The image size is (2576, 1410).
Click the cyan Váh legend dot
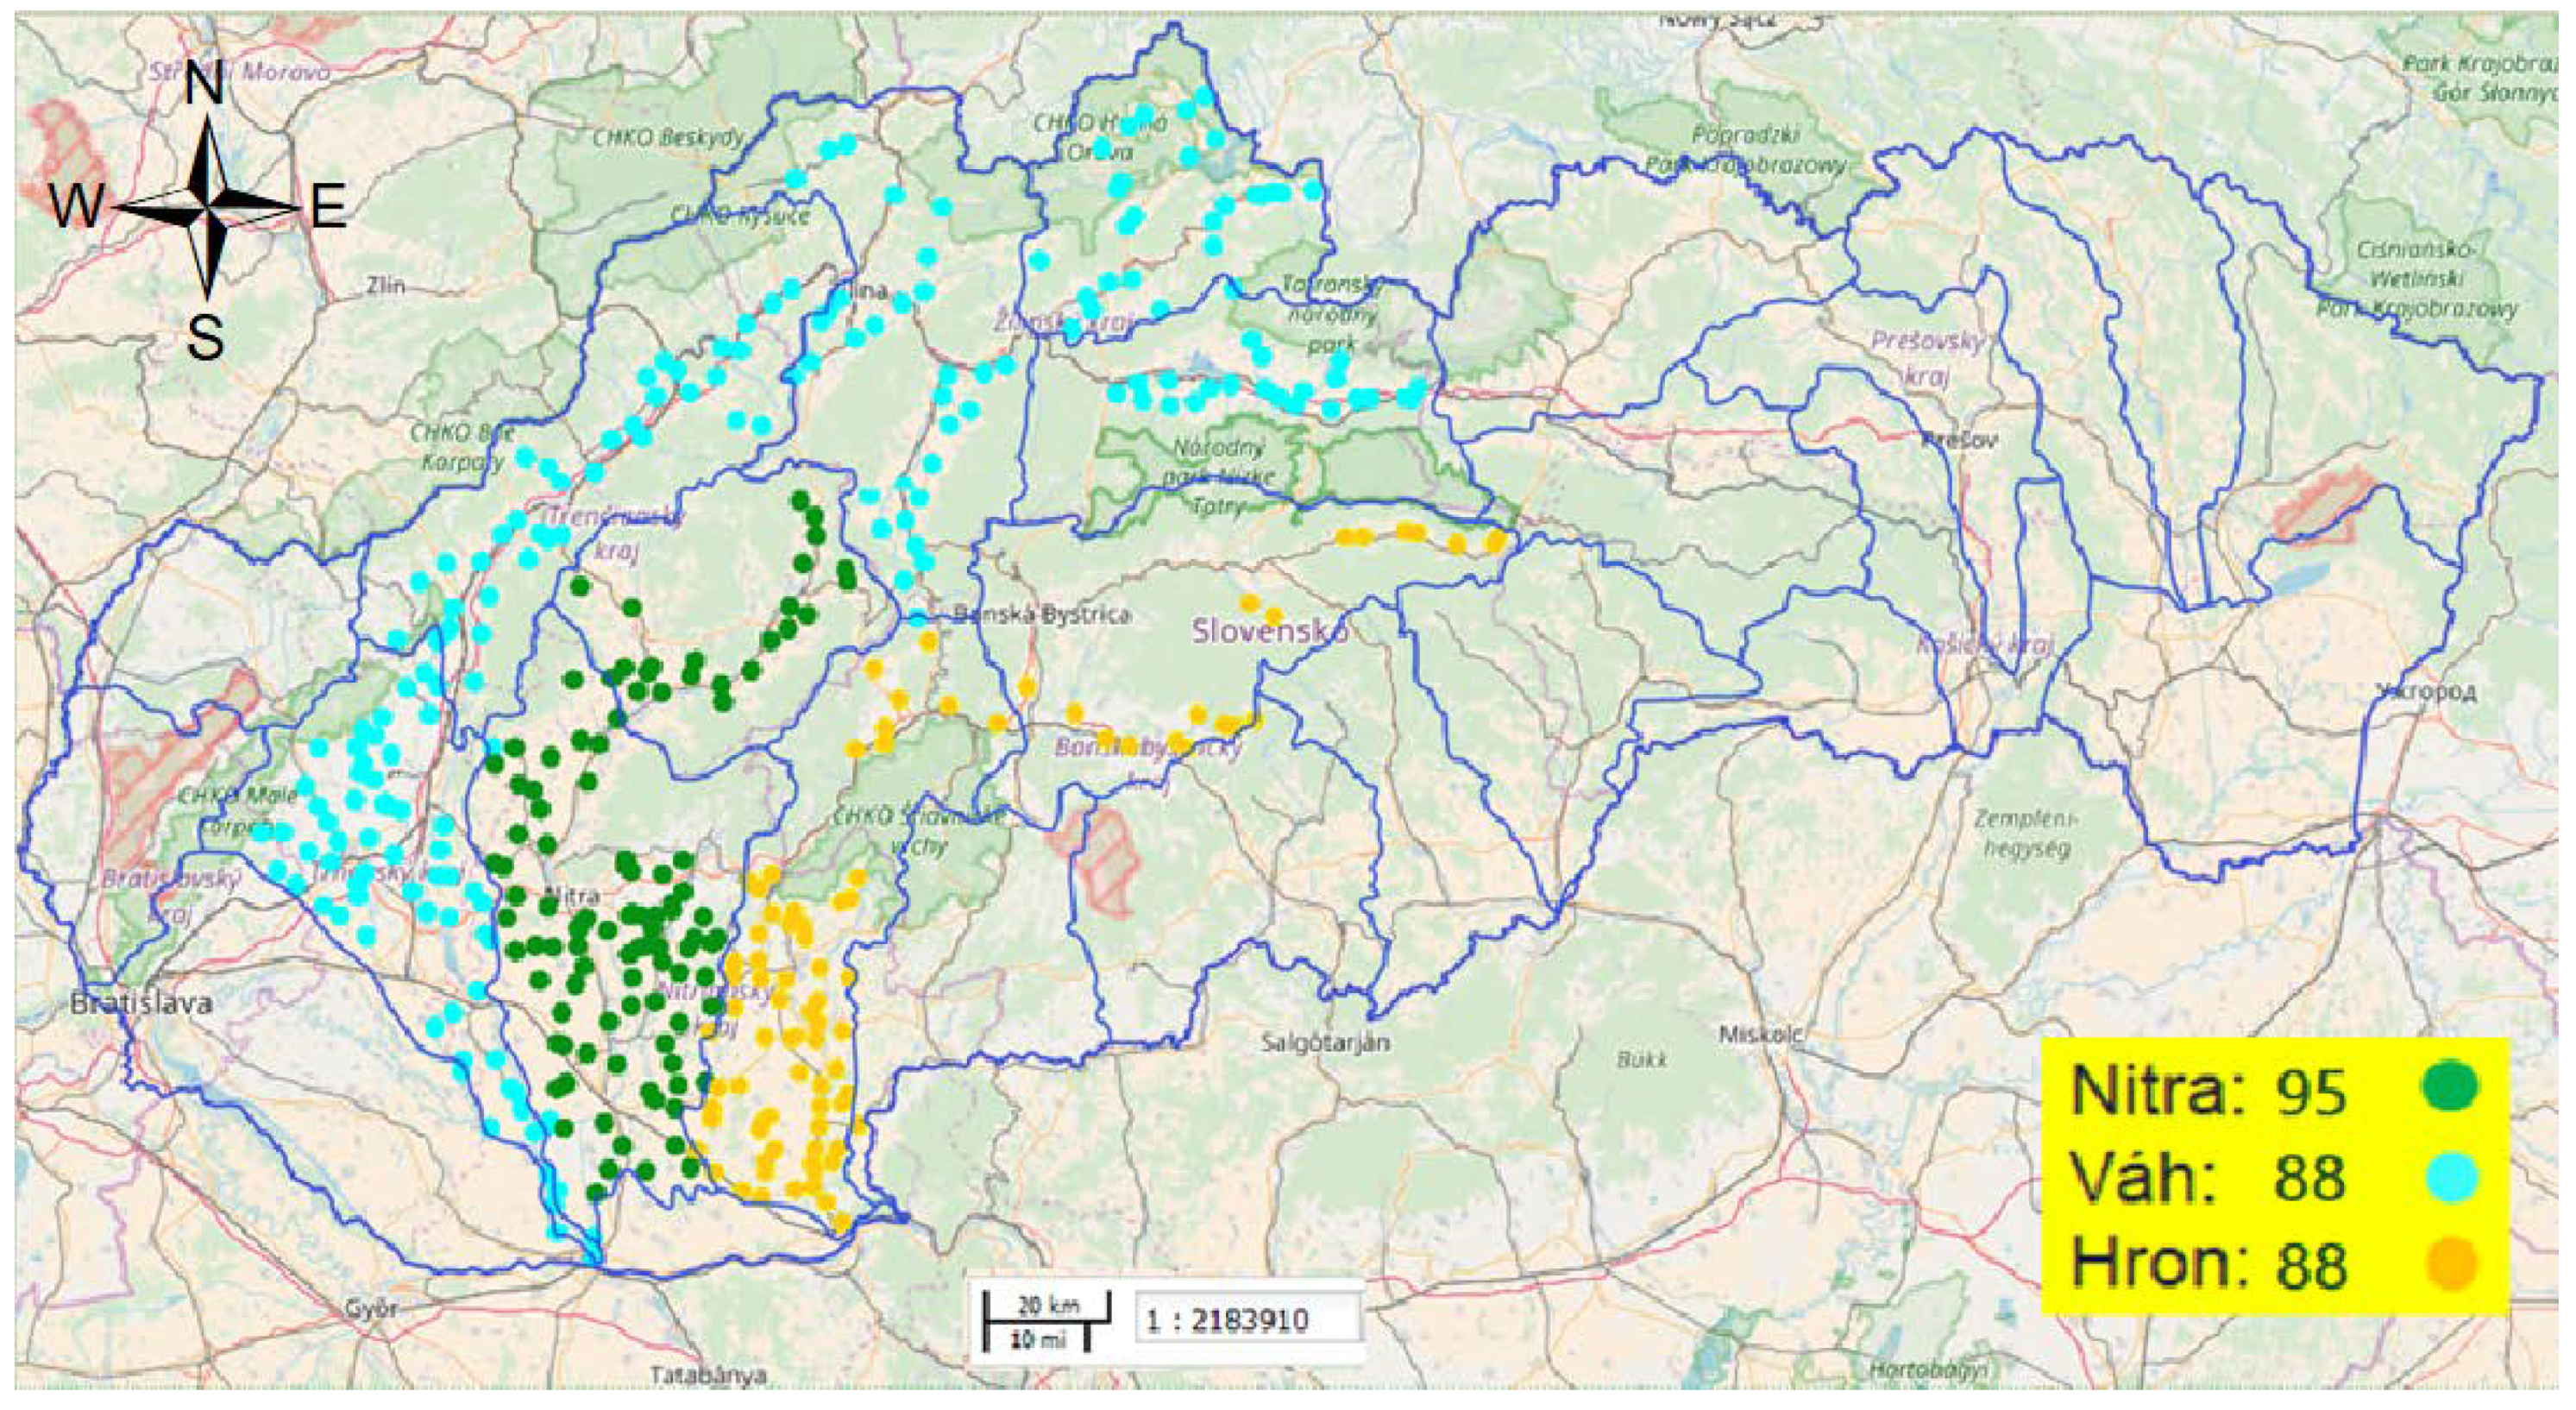pos(2450,1176)
